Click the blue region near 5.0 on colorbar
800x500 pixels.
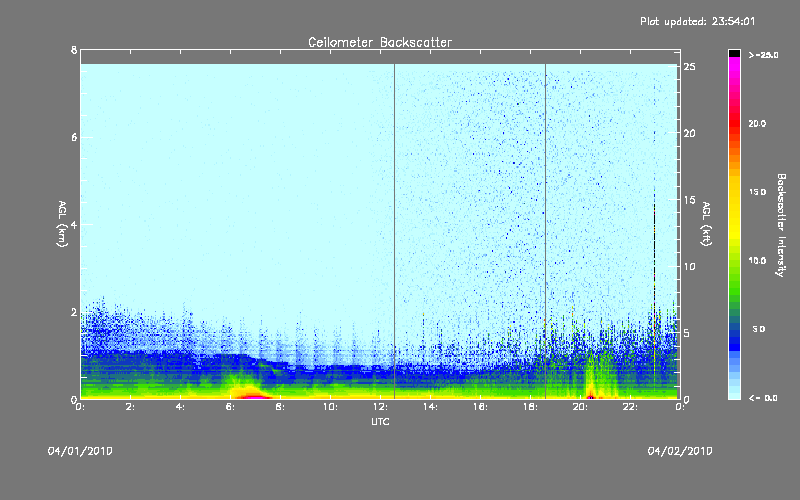pos(734,331)
